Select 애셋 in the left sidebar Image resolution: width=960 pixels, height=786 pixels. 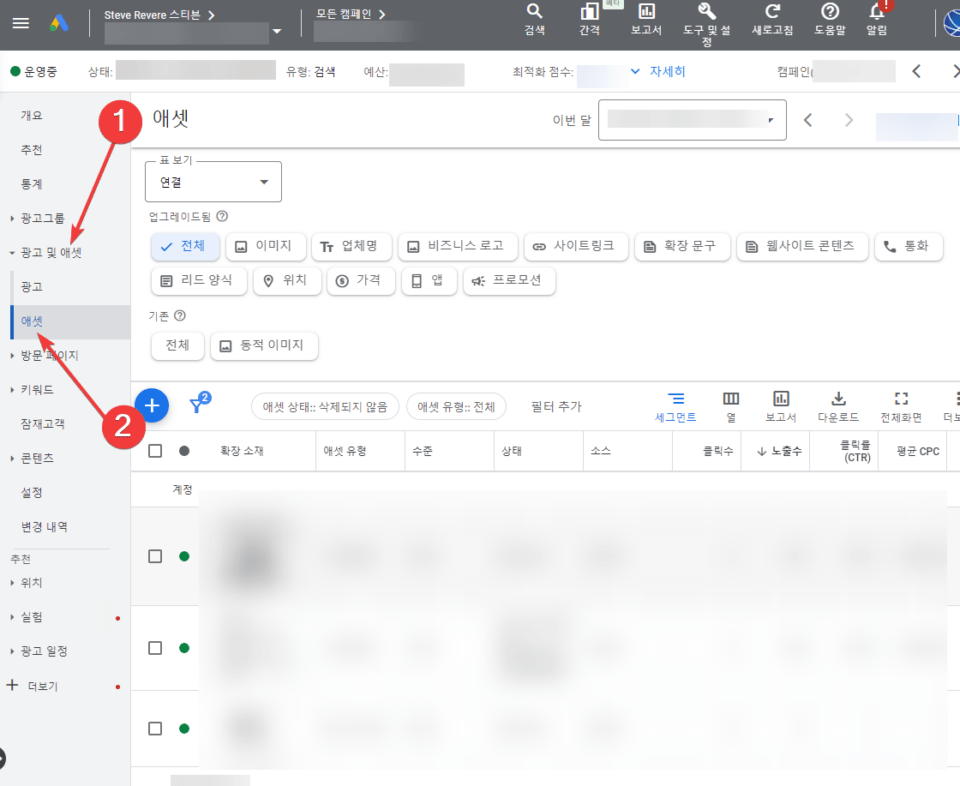[x=32, y=321]
